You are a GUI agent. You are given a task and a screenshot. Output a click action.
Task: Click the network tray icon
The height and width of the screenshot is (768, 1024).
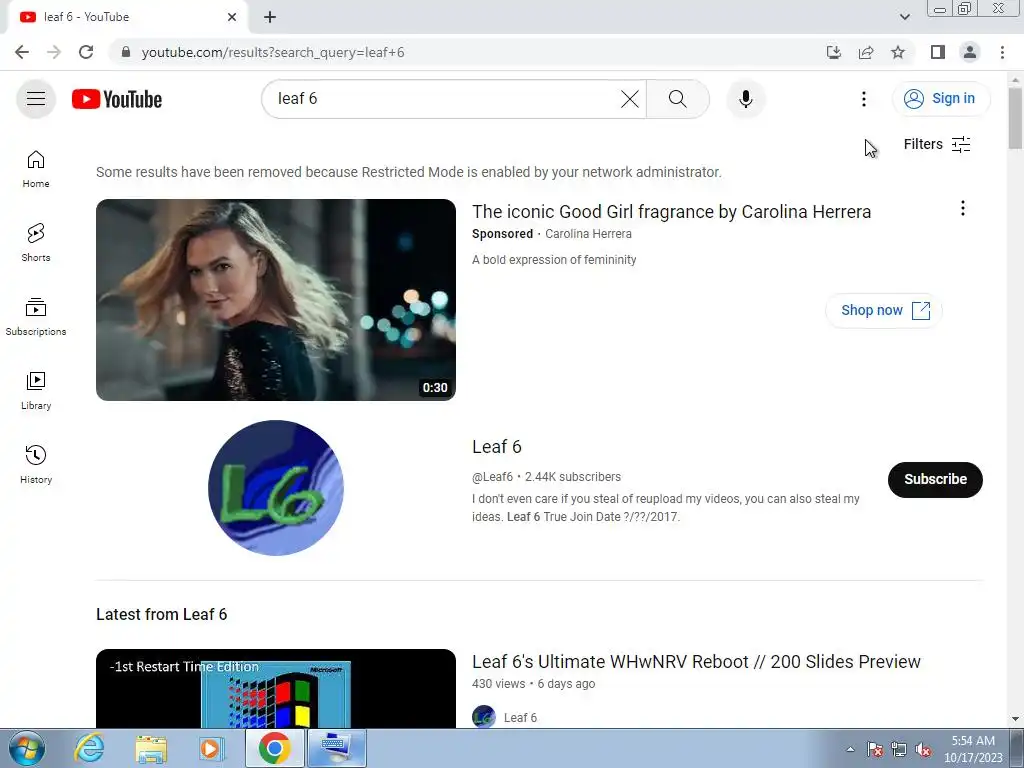point(899,749)
